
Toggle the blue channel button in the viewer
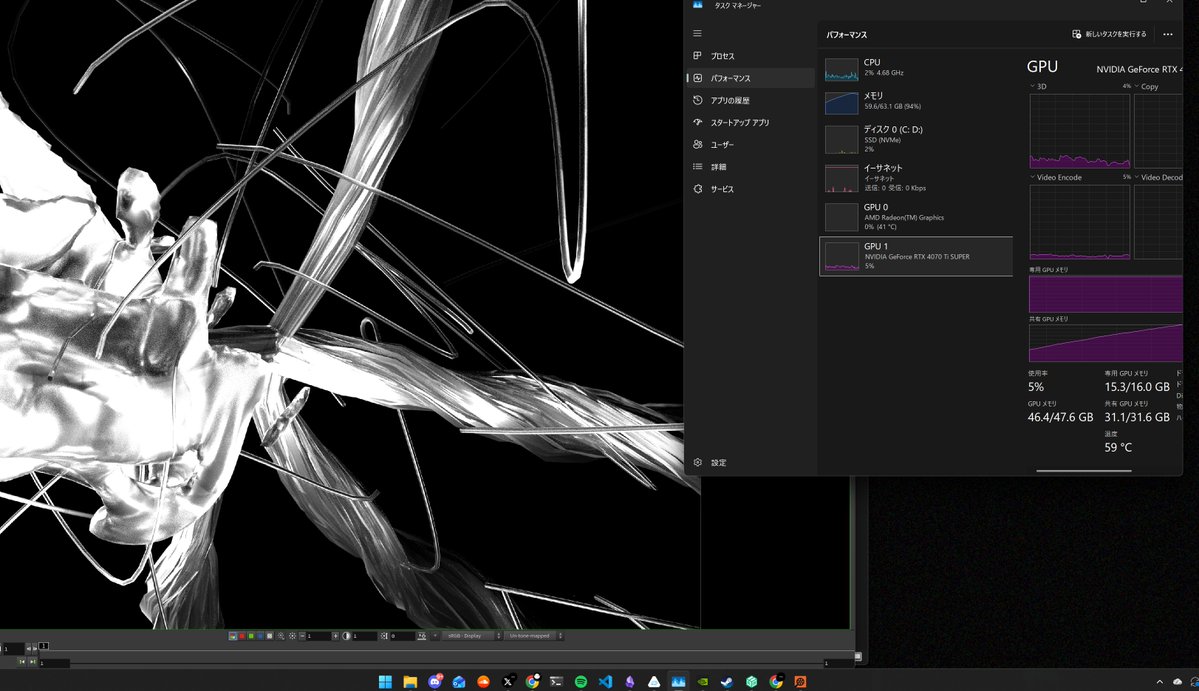pos(260,636)
